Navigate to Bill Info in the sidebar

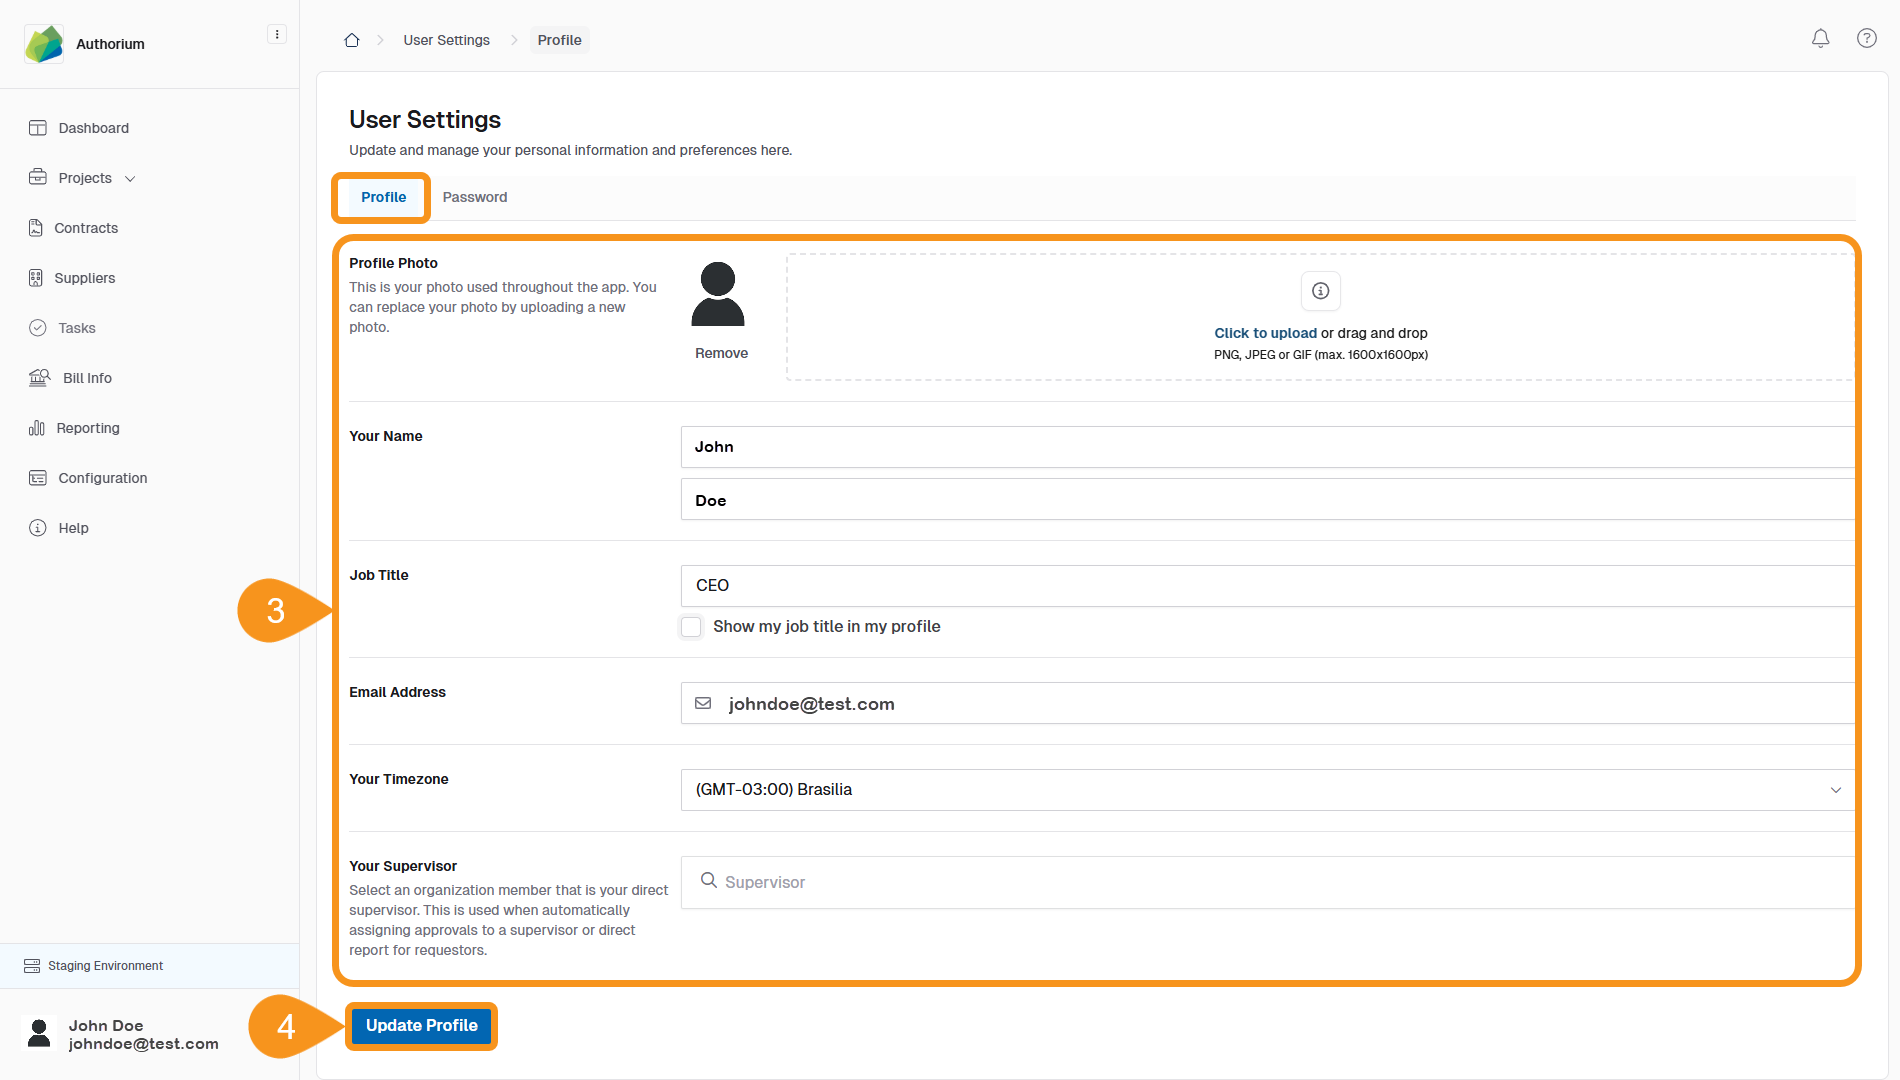[x=87, y=378]
